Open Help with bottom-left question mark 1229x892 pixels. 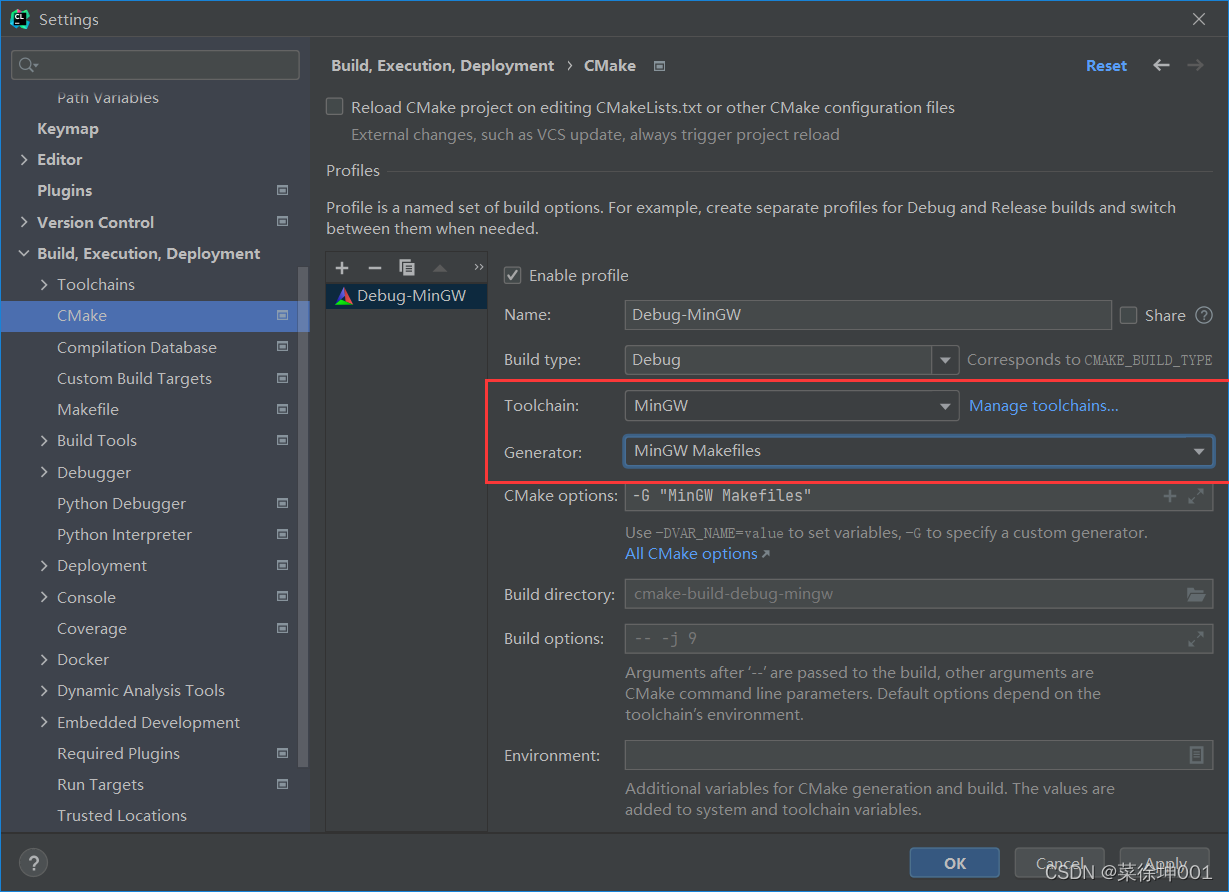(34, 862)
